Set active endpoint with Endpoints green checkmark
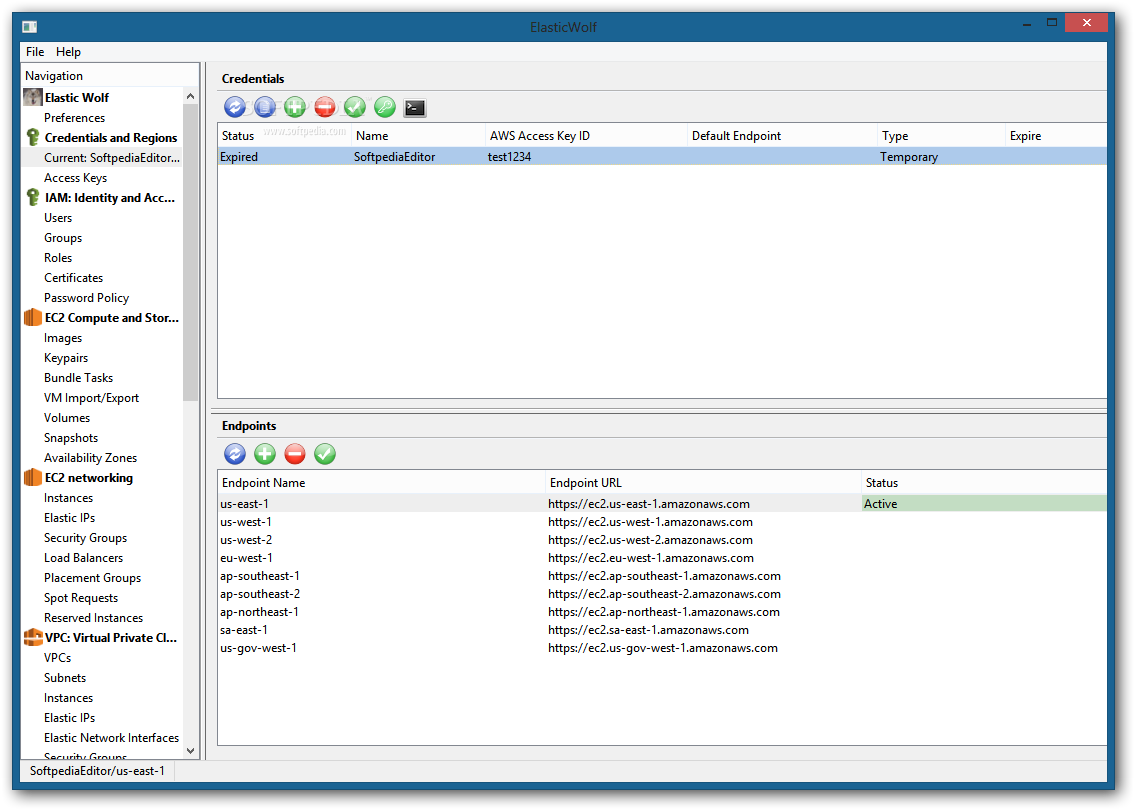 [325, 454]
